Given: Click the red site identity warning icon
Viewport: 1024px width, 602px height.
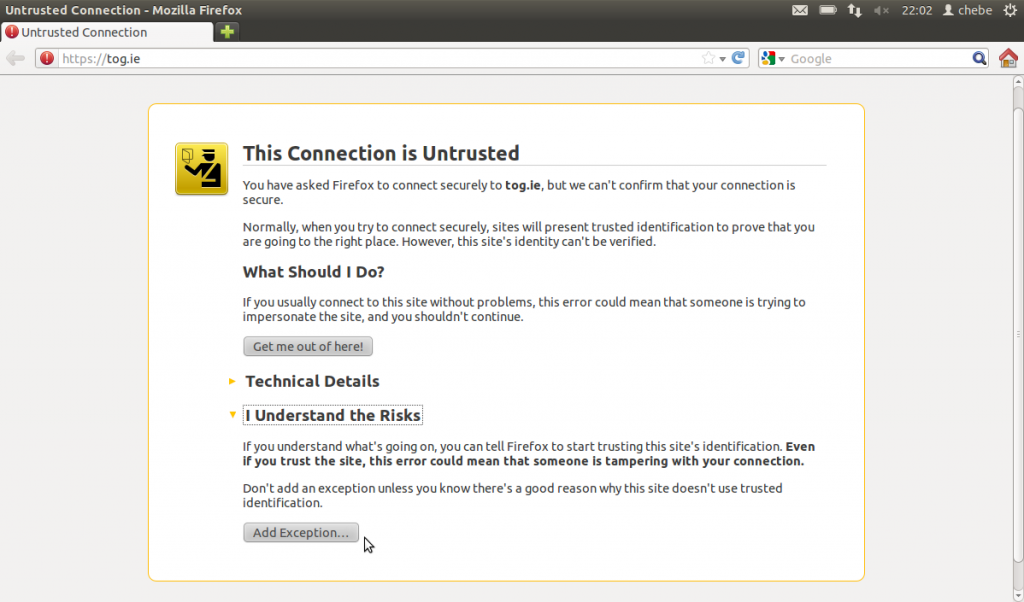Looking at the screenshot, I should point(46,58).
